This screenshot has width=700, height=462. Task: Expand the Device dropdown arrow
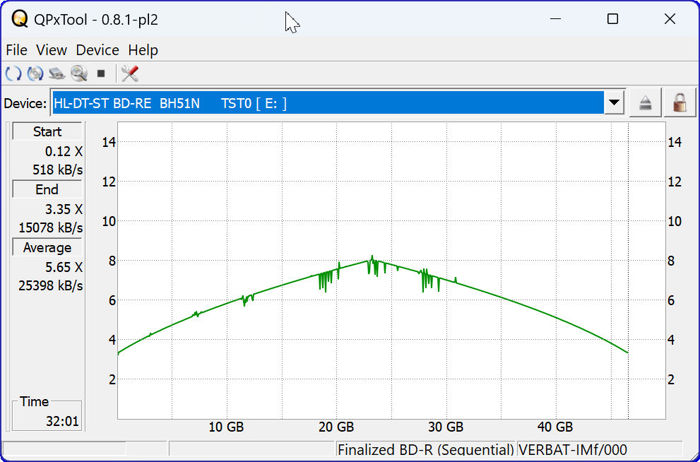[x=614, y=103]
